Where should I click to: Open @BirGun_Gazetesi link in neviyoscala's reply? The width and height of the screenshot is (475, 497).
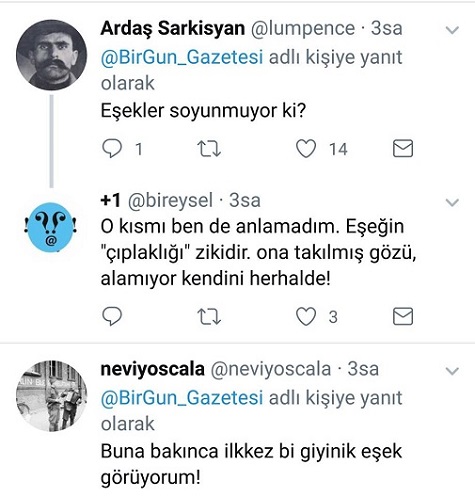point(182,398)
